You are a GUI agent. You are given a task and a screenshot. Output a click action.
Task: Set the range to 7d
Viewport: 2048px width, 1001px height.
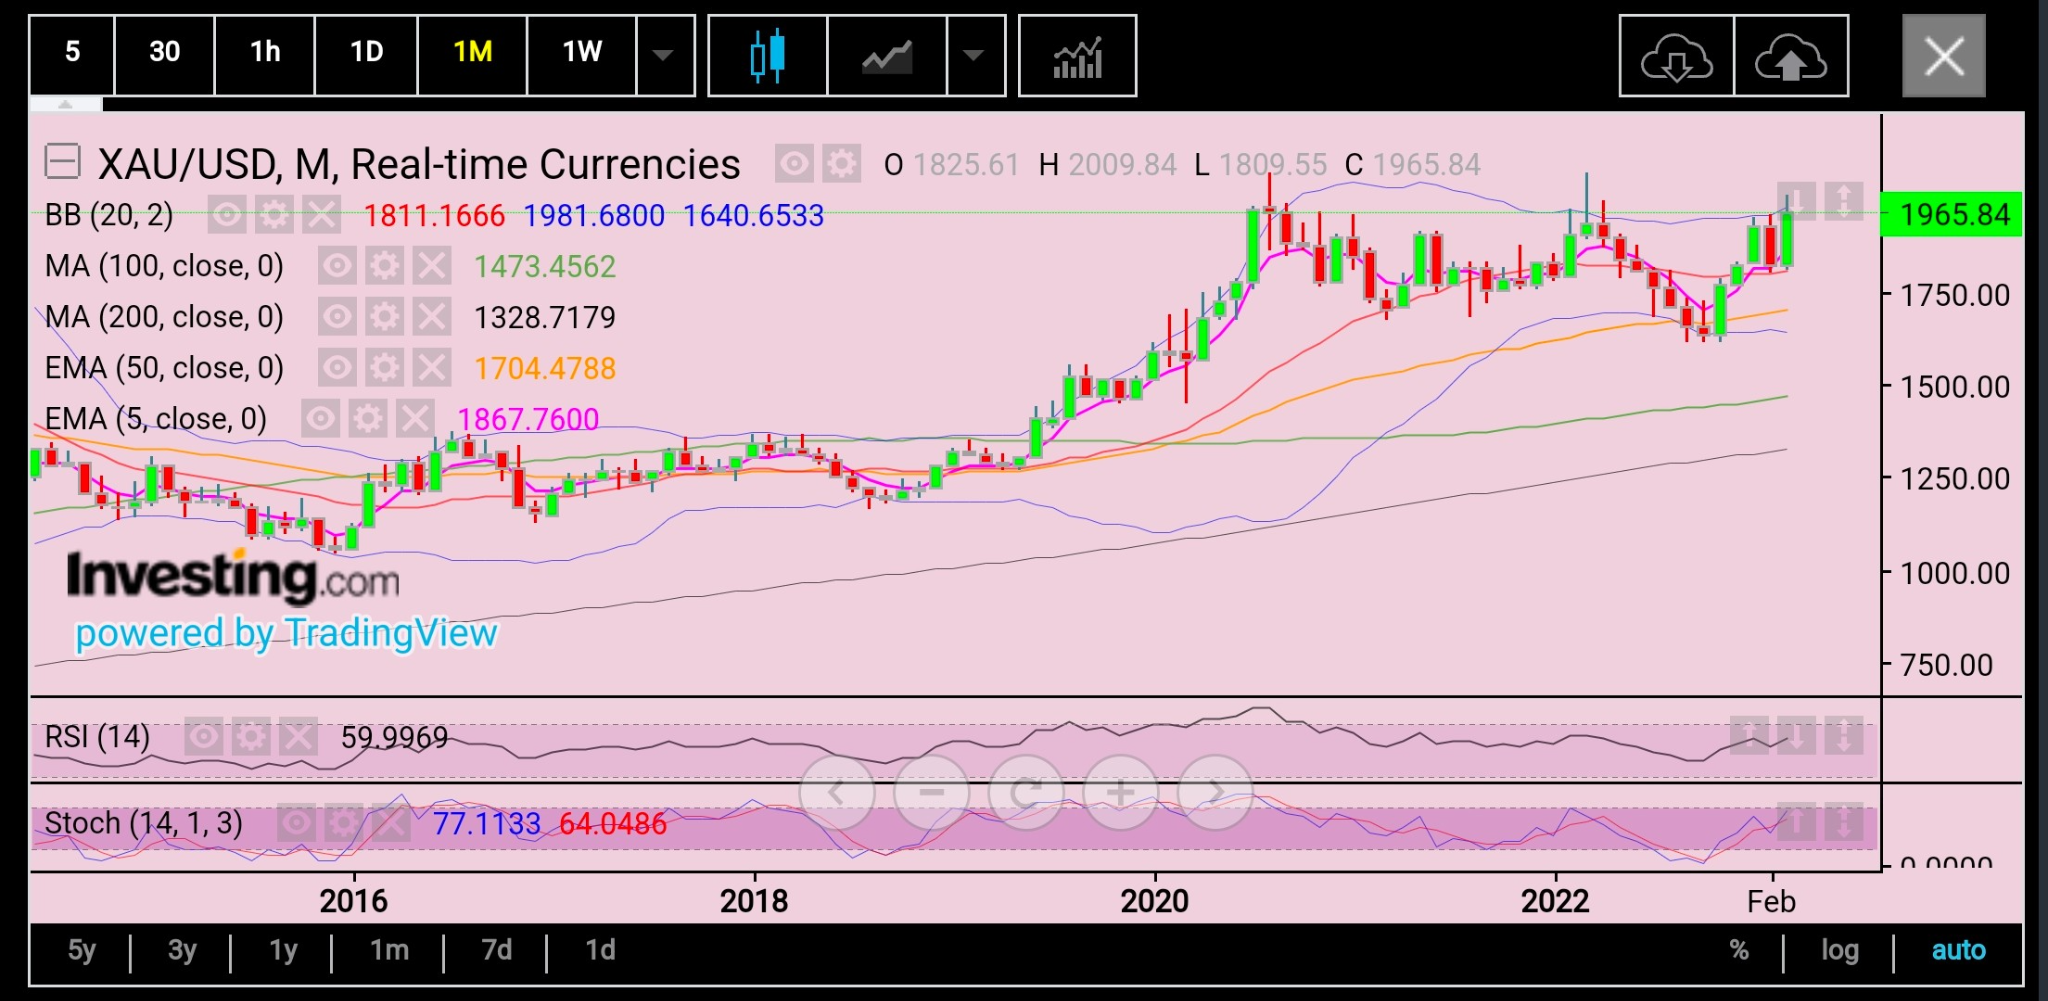coord(496,950)
